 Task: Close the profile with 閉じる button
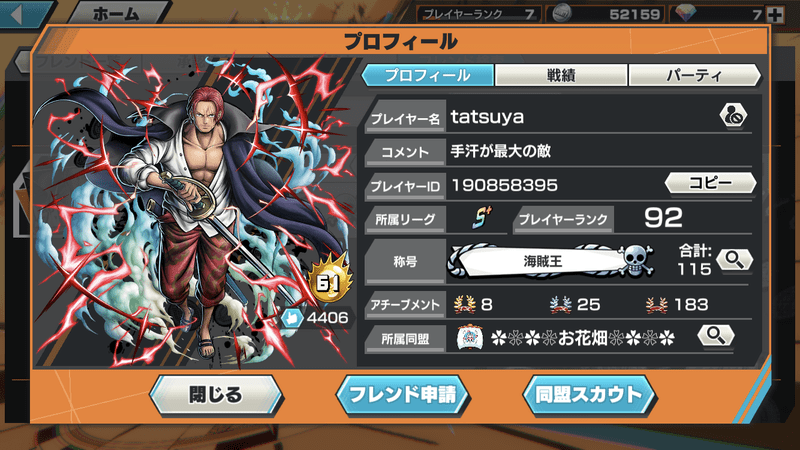[x=216, y=395]
